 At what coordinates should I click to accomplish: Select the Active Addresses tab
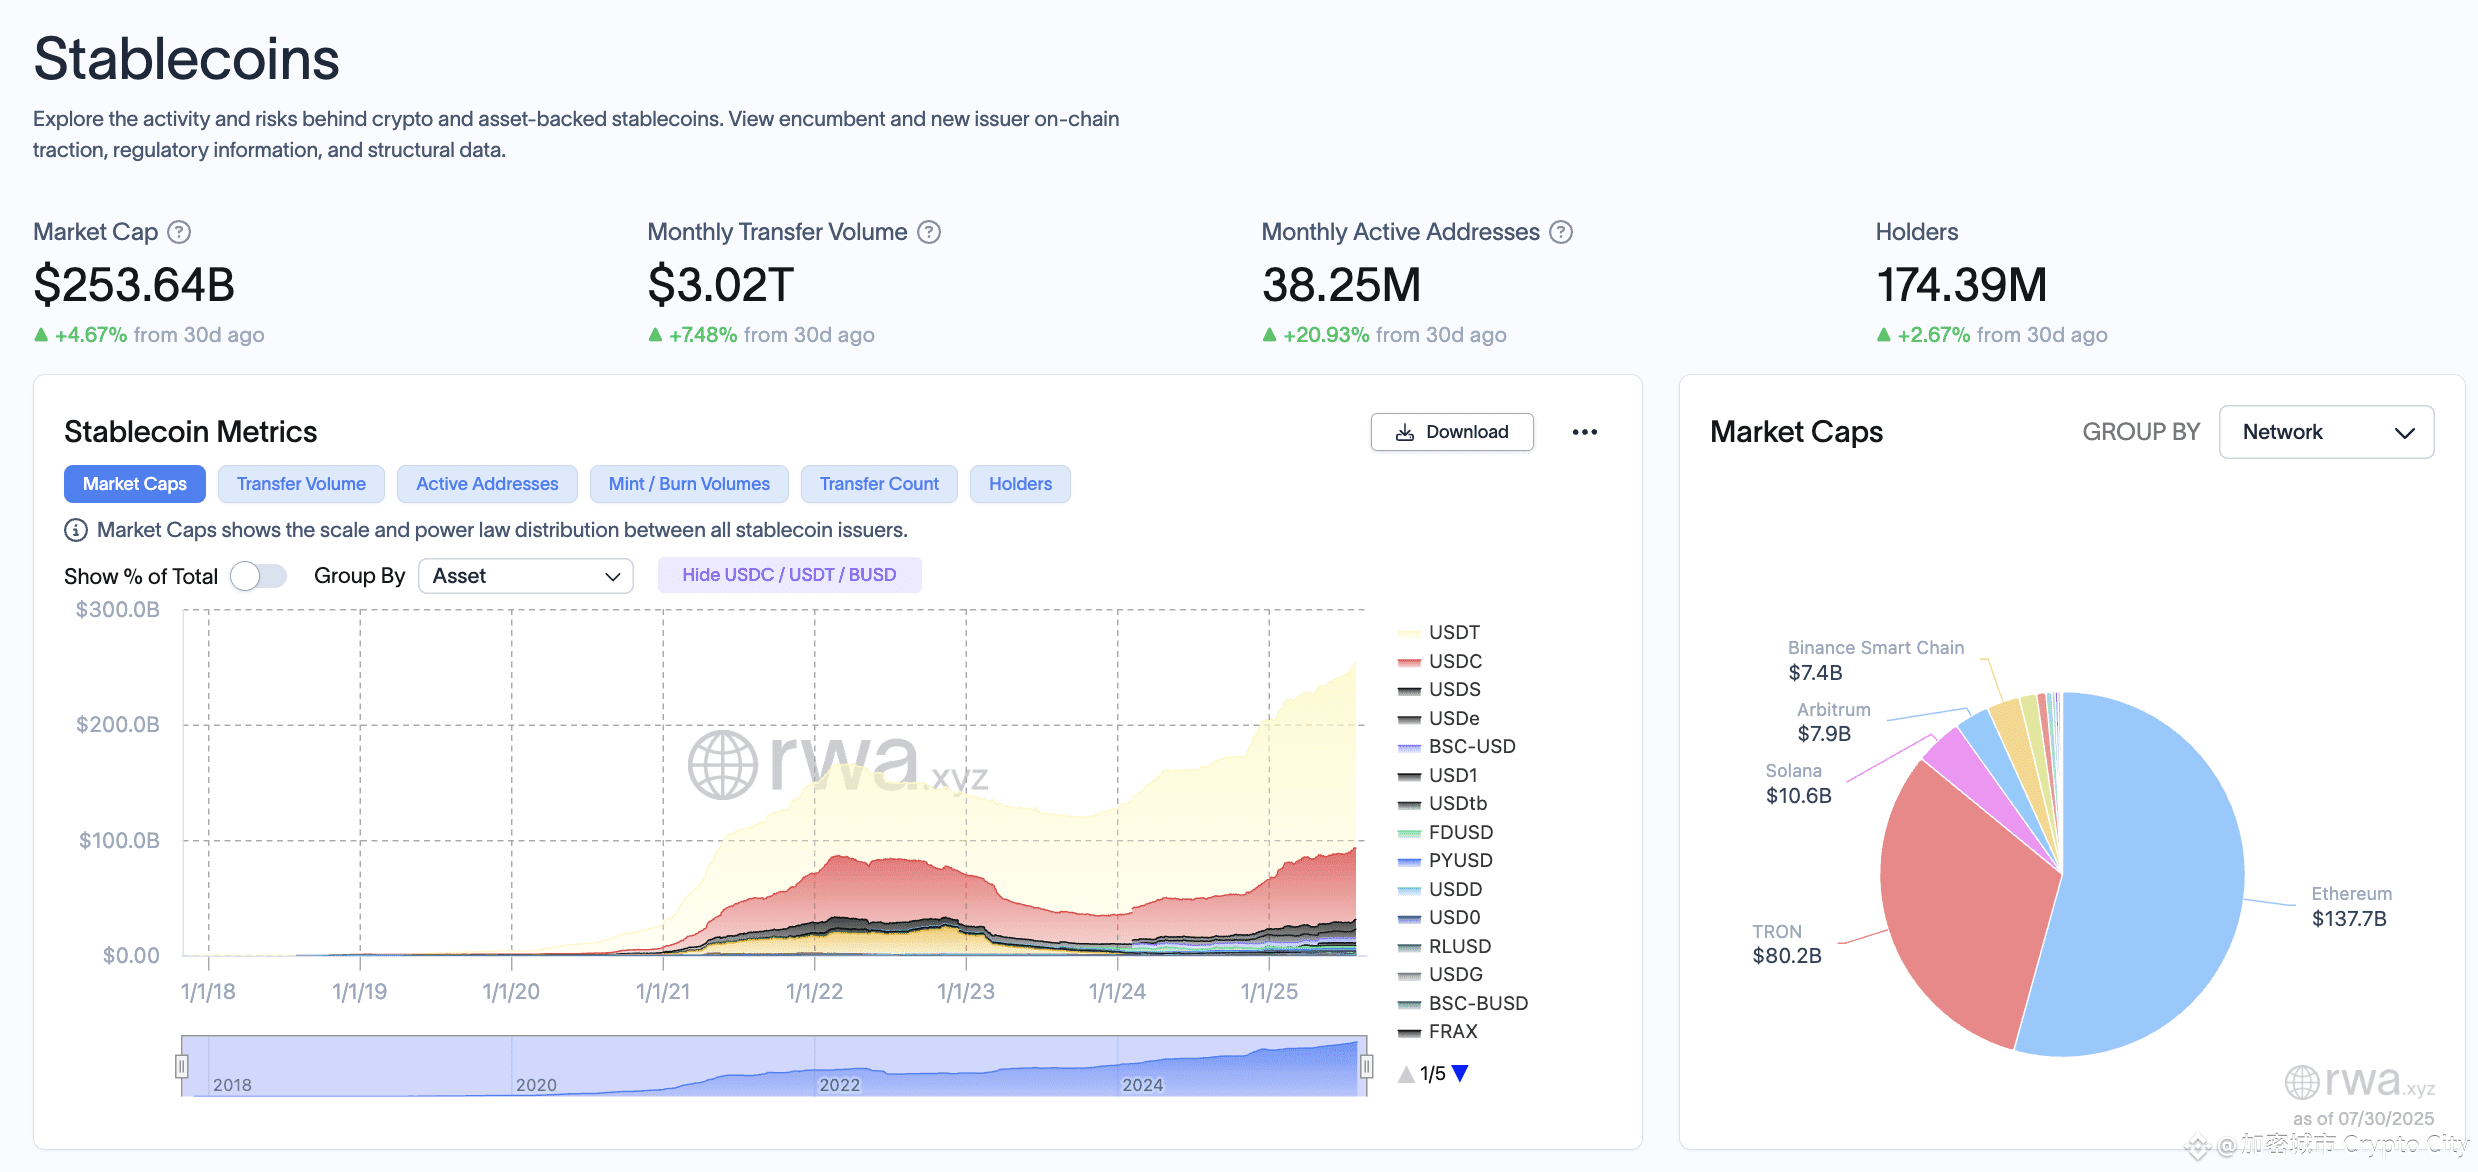coord(487,484)
